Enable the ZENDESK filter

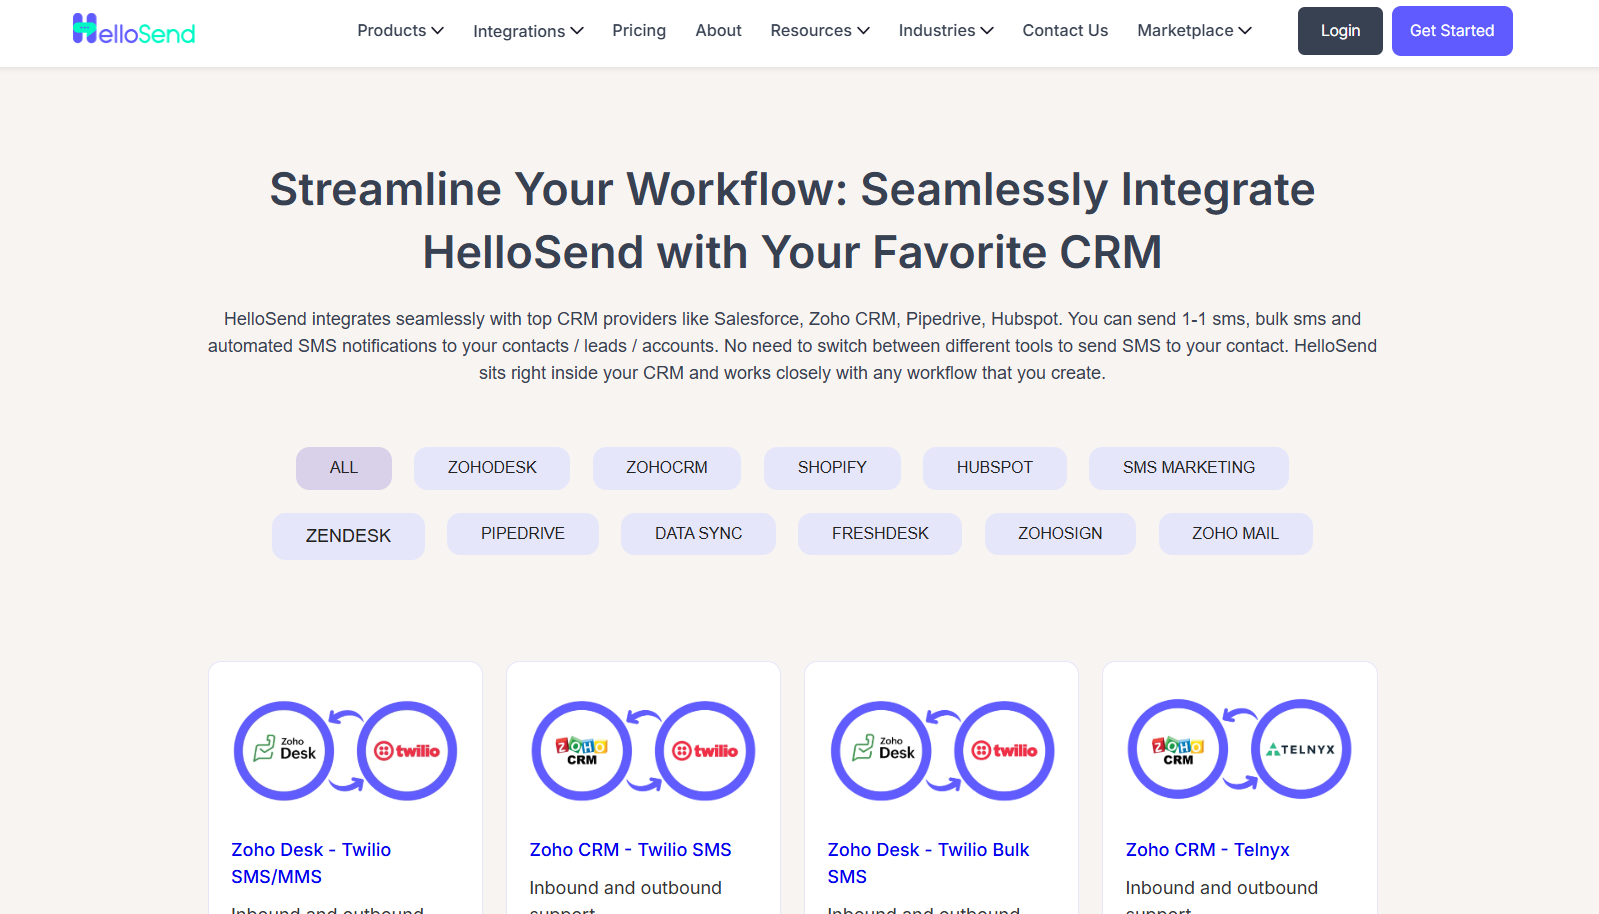click(x=348, y=535)
